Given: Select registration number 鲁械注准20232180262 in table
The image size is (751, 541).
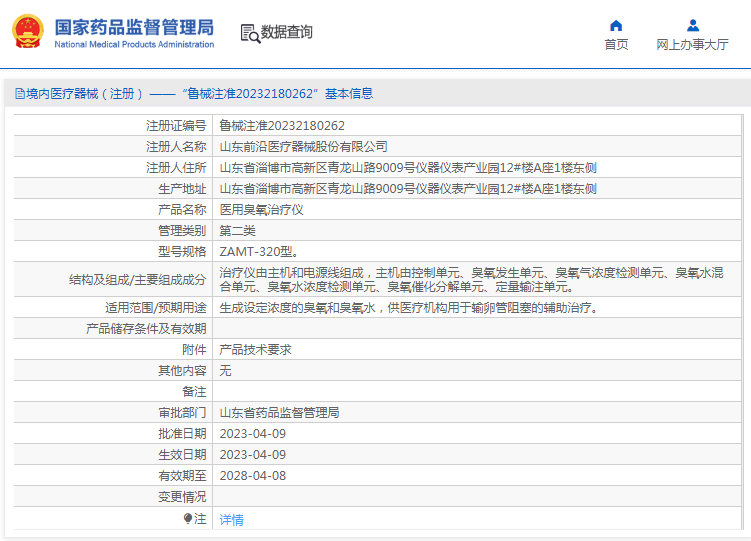Looking at the screenshot, I should (282, 126).
